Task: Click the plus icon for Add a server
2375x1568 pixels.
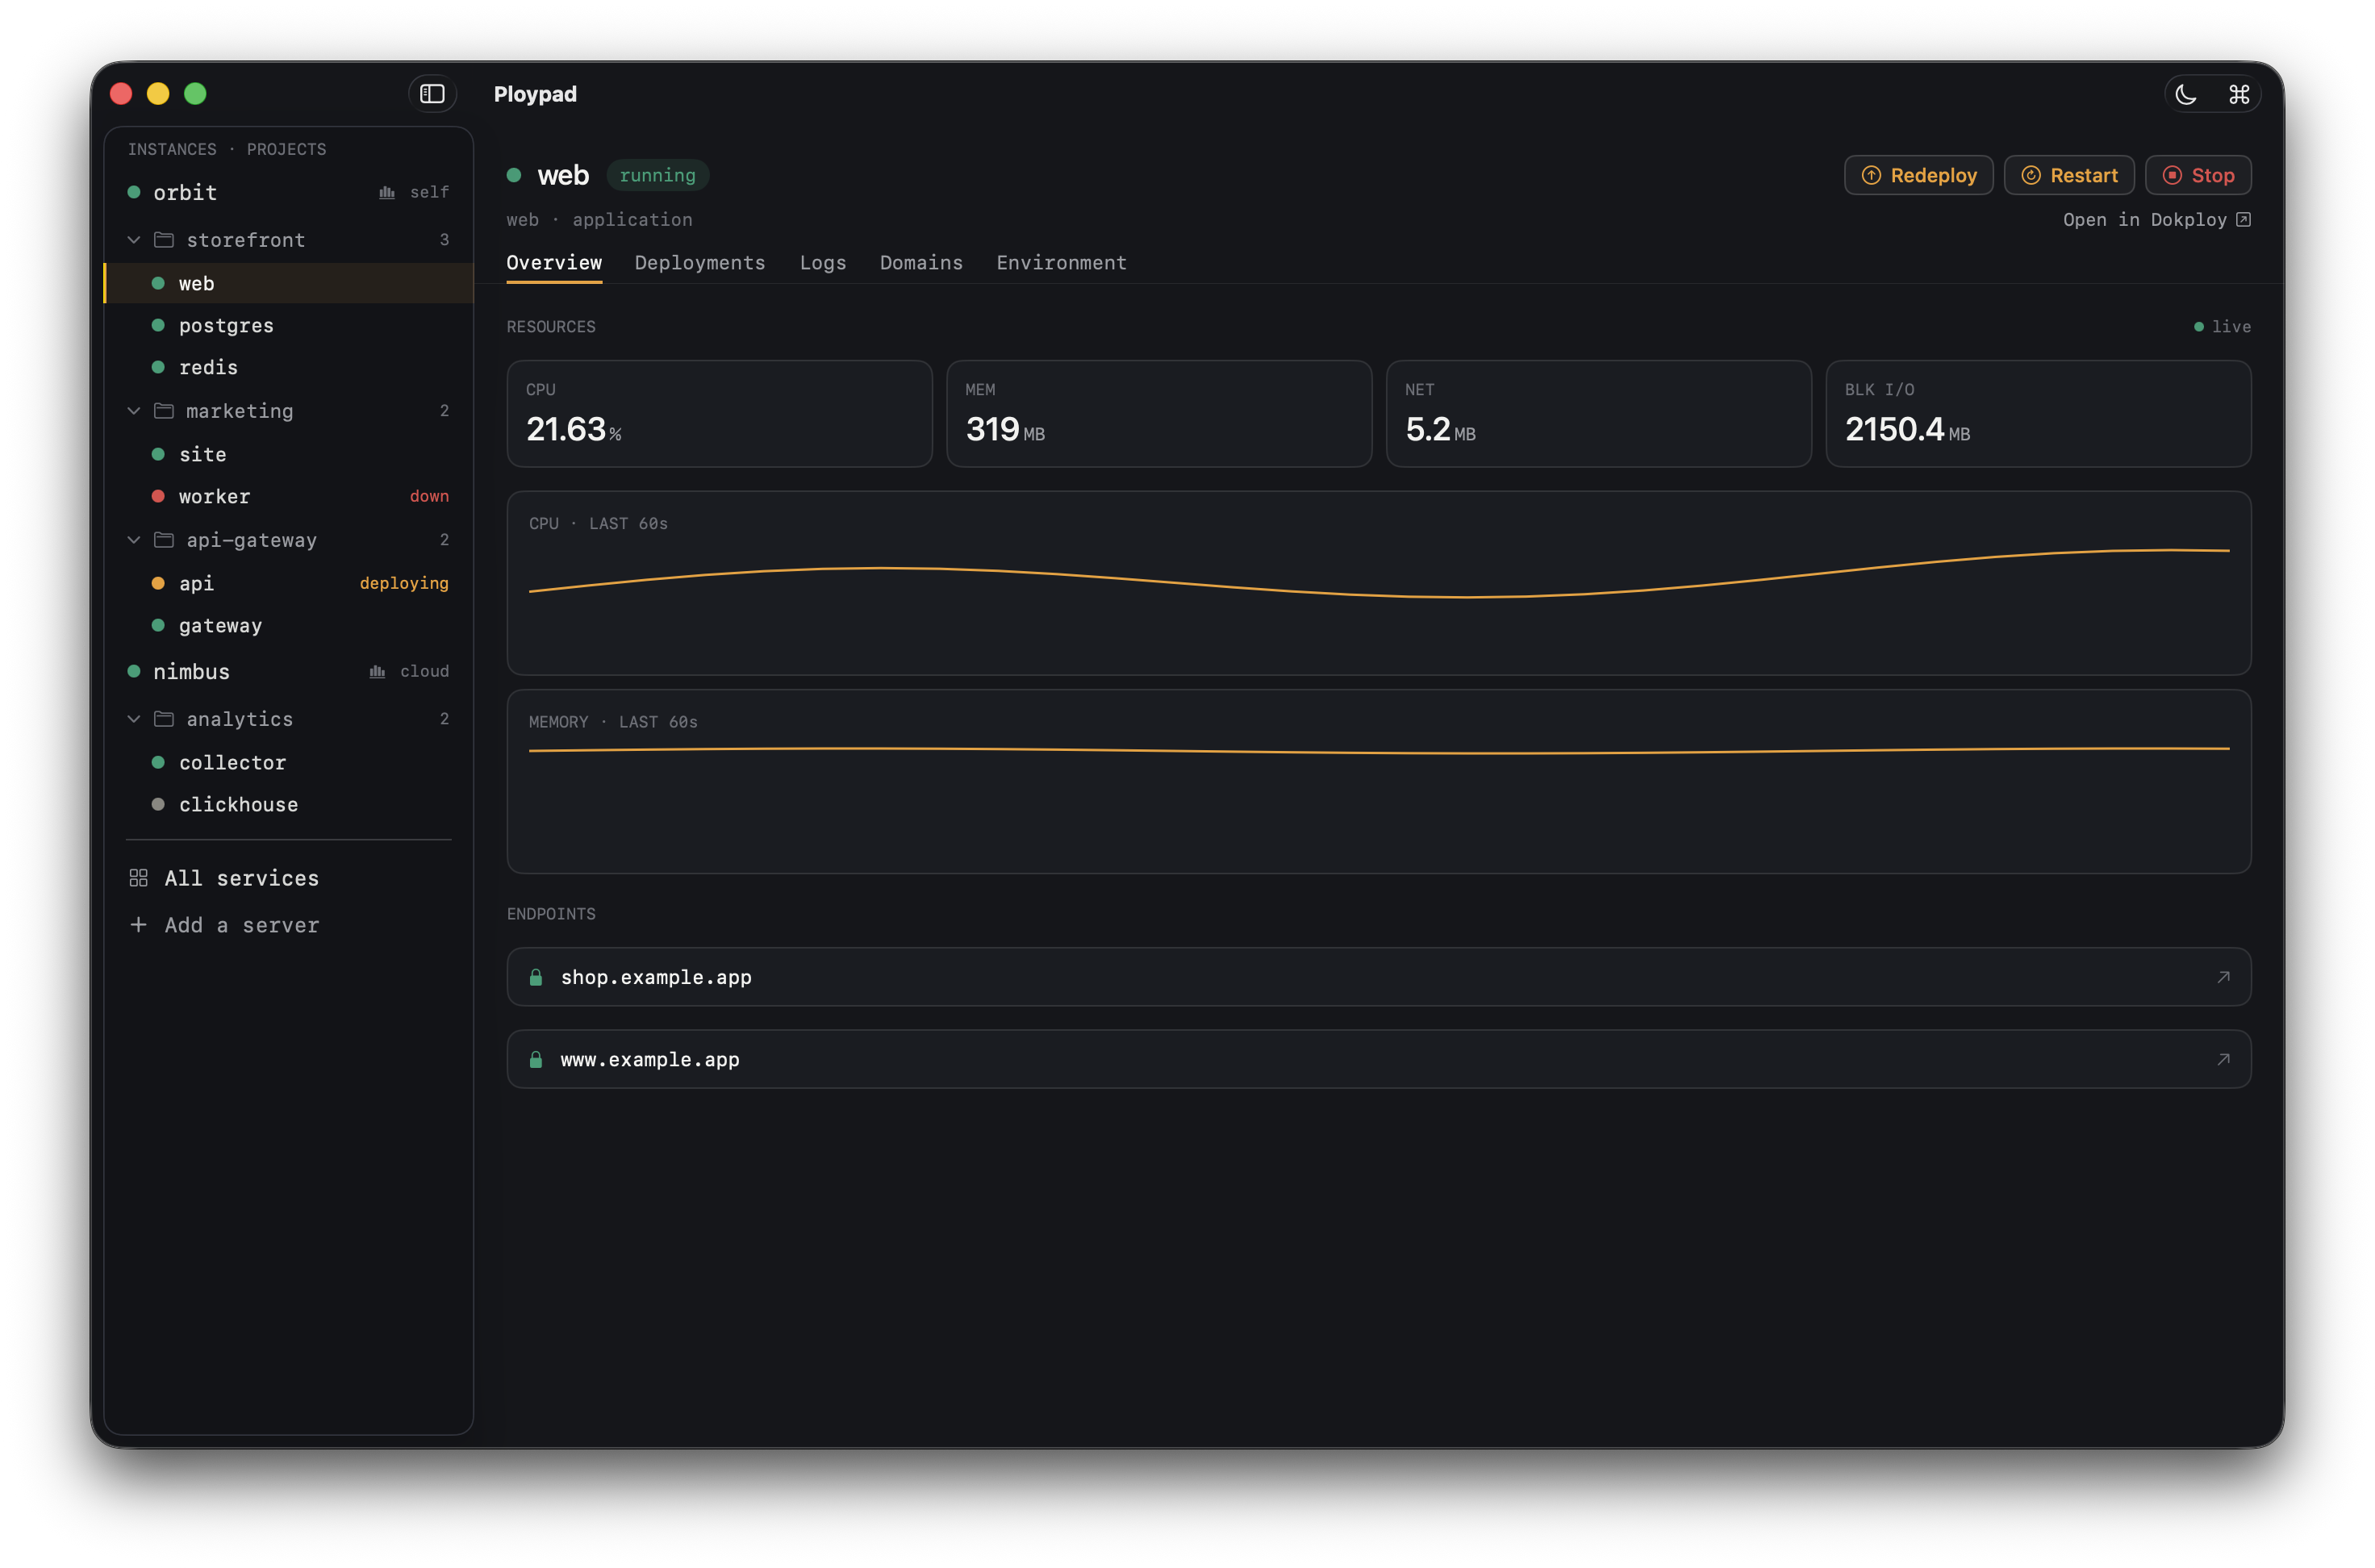Action: [139, 925]
